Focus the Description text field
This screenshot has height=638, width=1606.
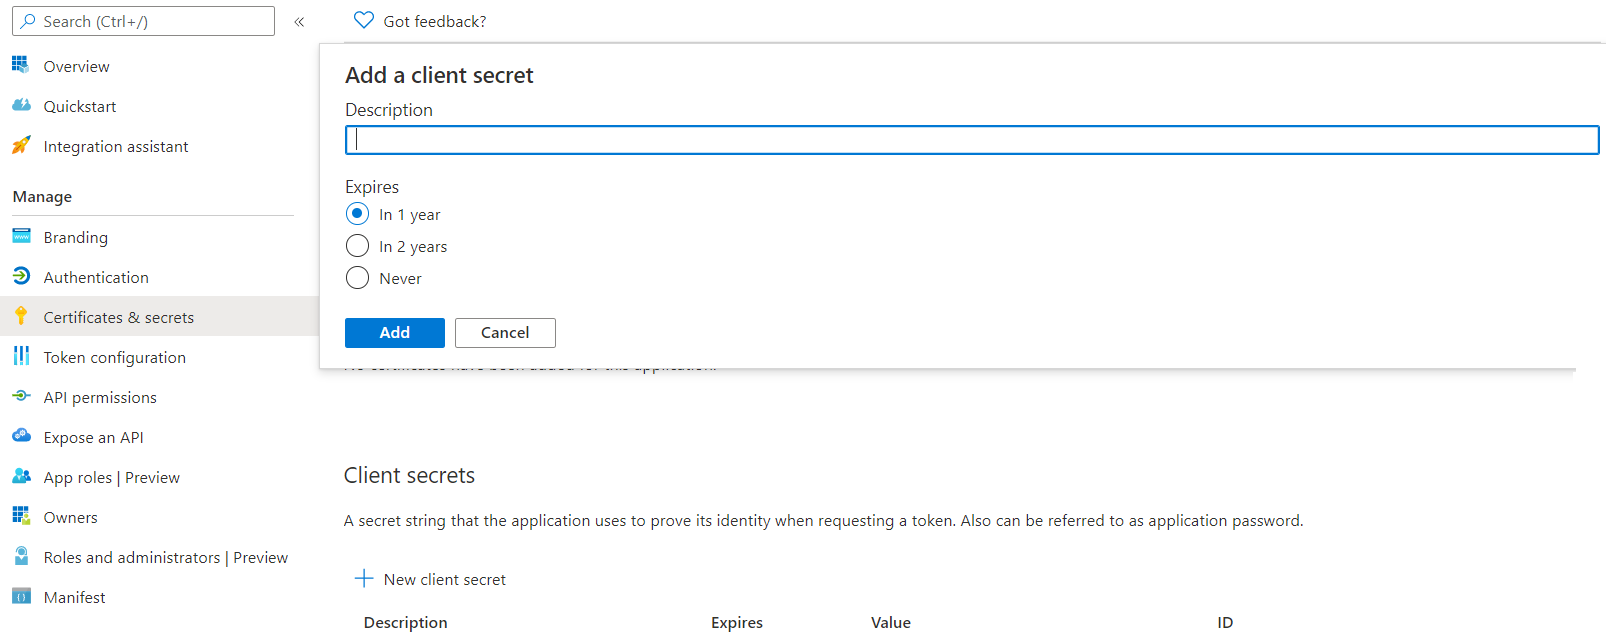pyautogui.click(x=971, y=140)
